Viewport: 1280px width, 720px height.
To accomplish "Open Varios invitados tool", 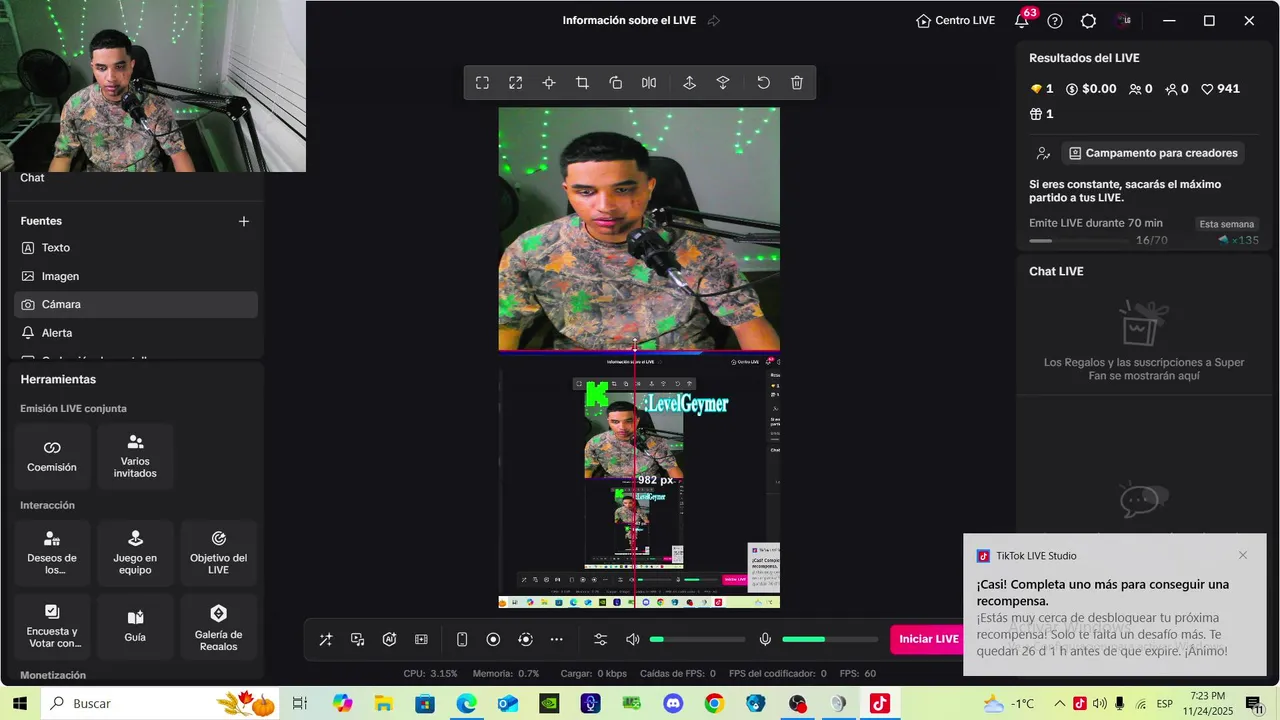I will 135,456.
